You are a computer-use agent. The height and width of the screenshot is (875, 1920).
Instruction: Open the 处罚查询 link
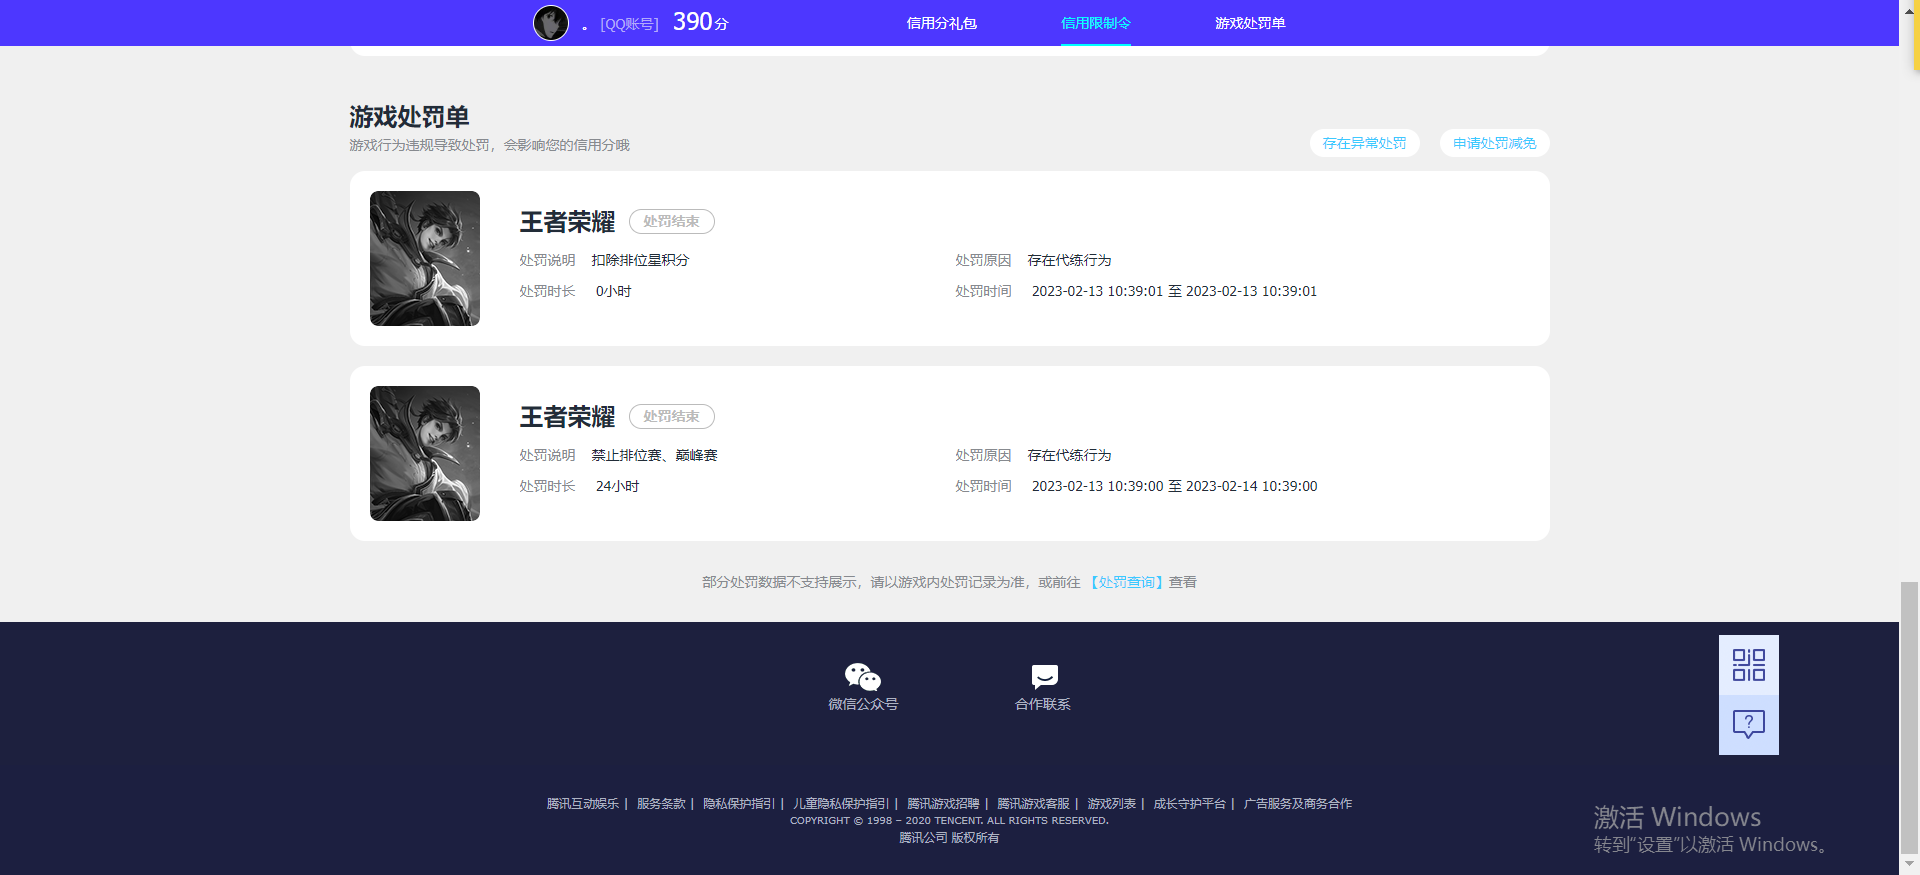(1126, 582)
